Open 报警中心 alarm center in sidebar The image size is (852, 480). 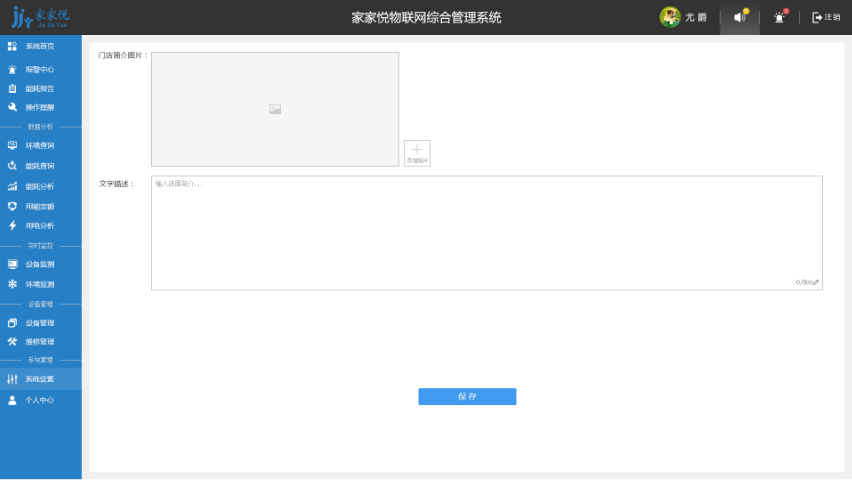click(40, 70)
